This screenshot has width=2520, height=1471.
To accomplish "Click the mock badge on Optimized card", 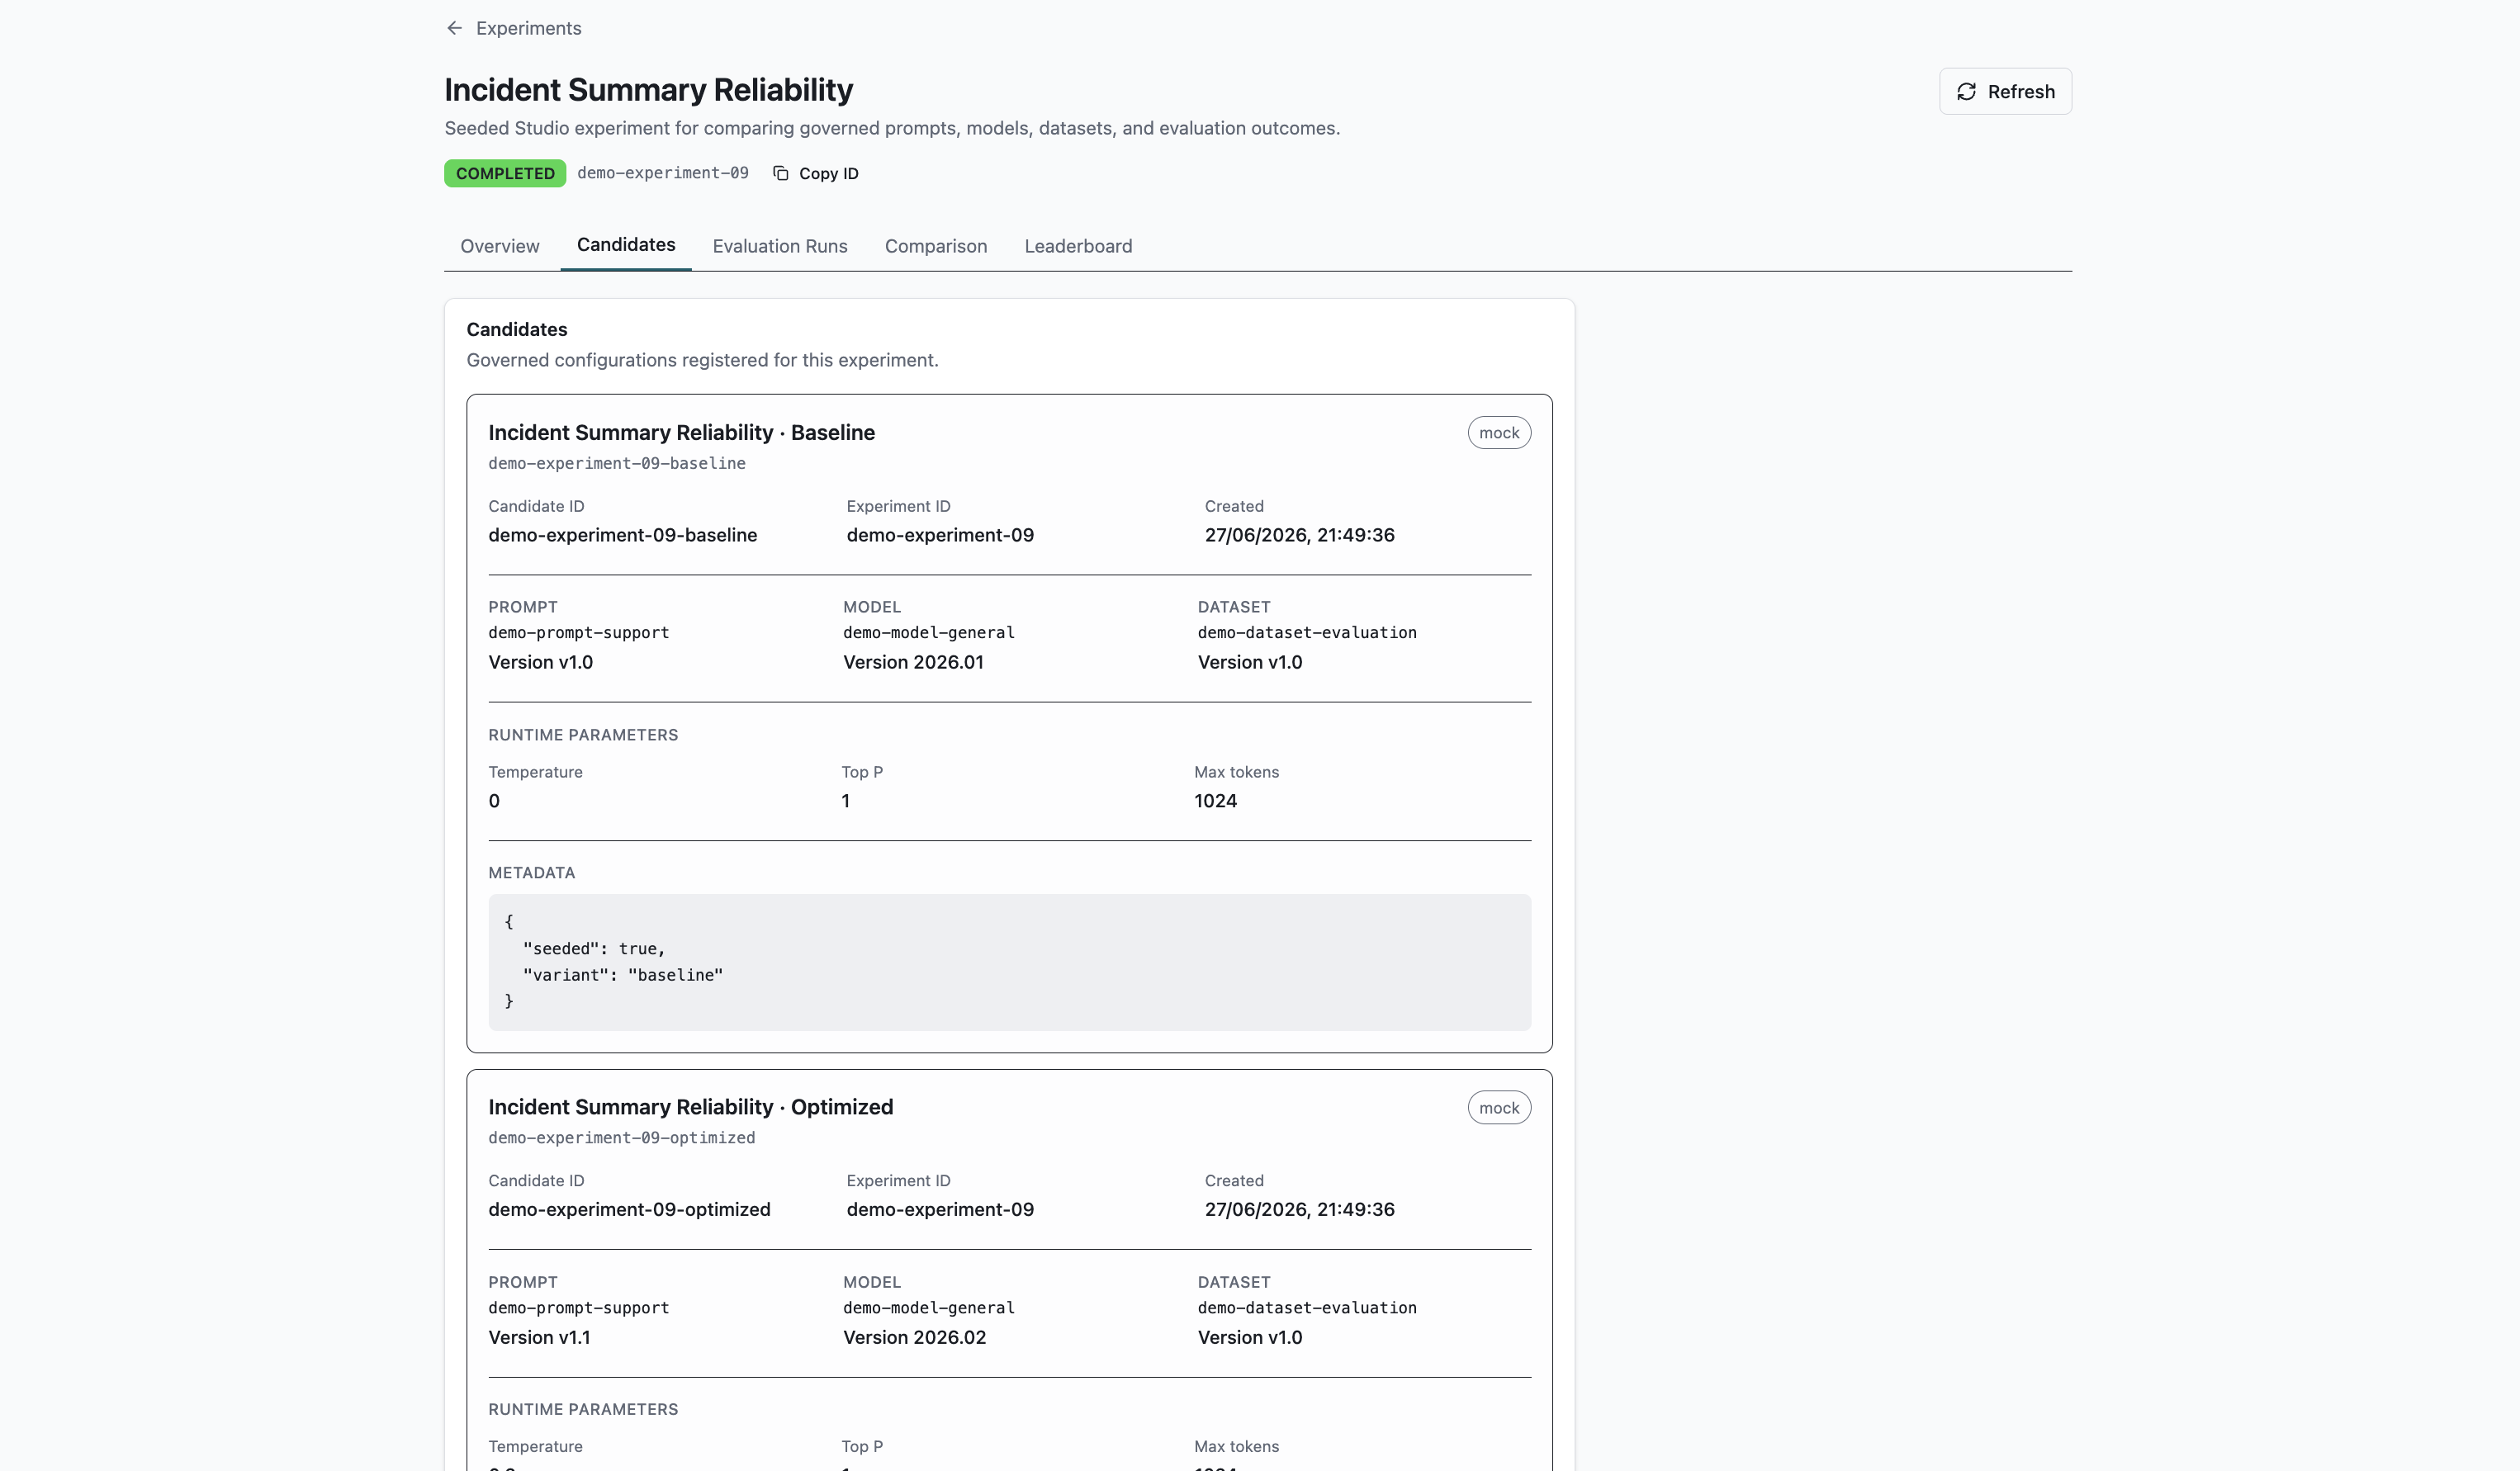I will (x=1499, y=1108).
